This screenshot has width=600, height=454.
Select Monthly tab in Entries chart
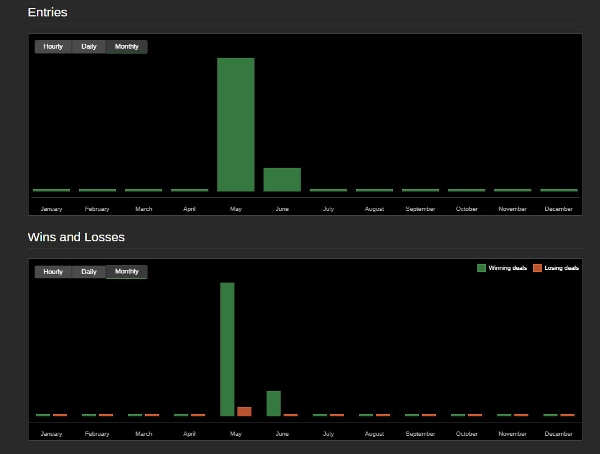[127, 47]
